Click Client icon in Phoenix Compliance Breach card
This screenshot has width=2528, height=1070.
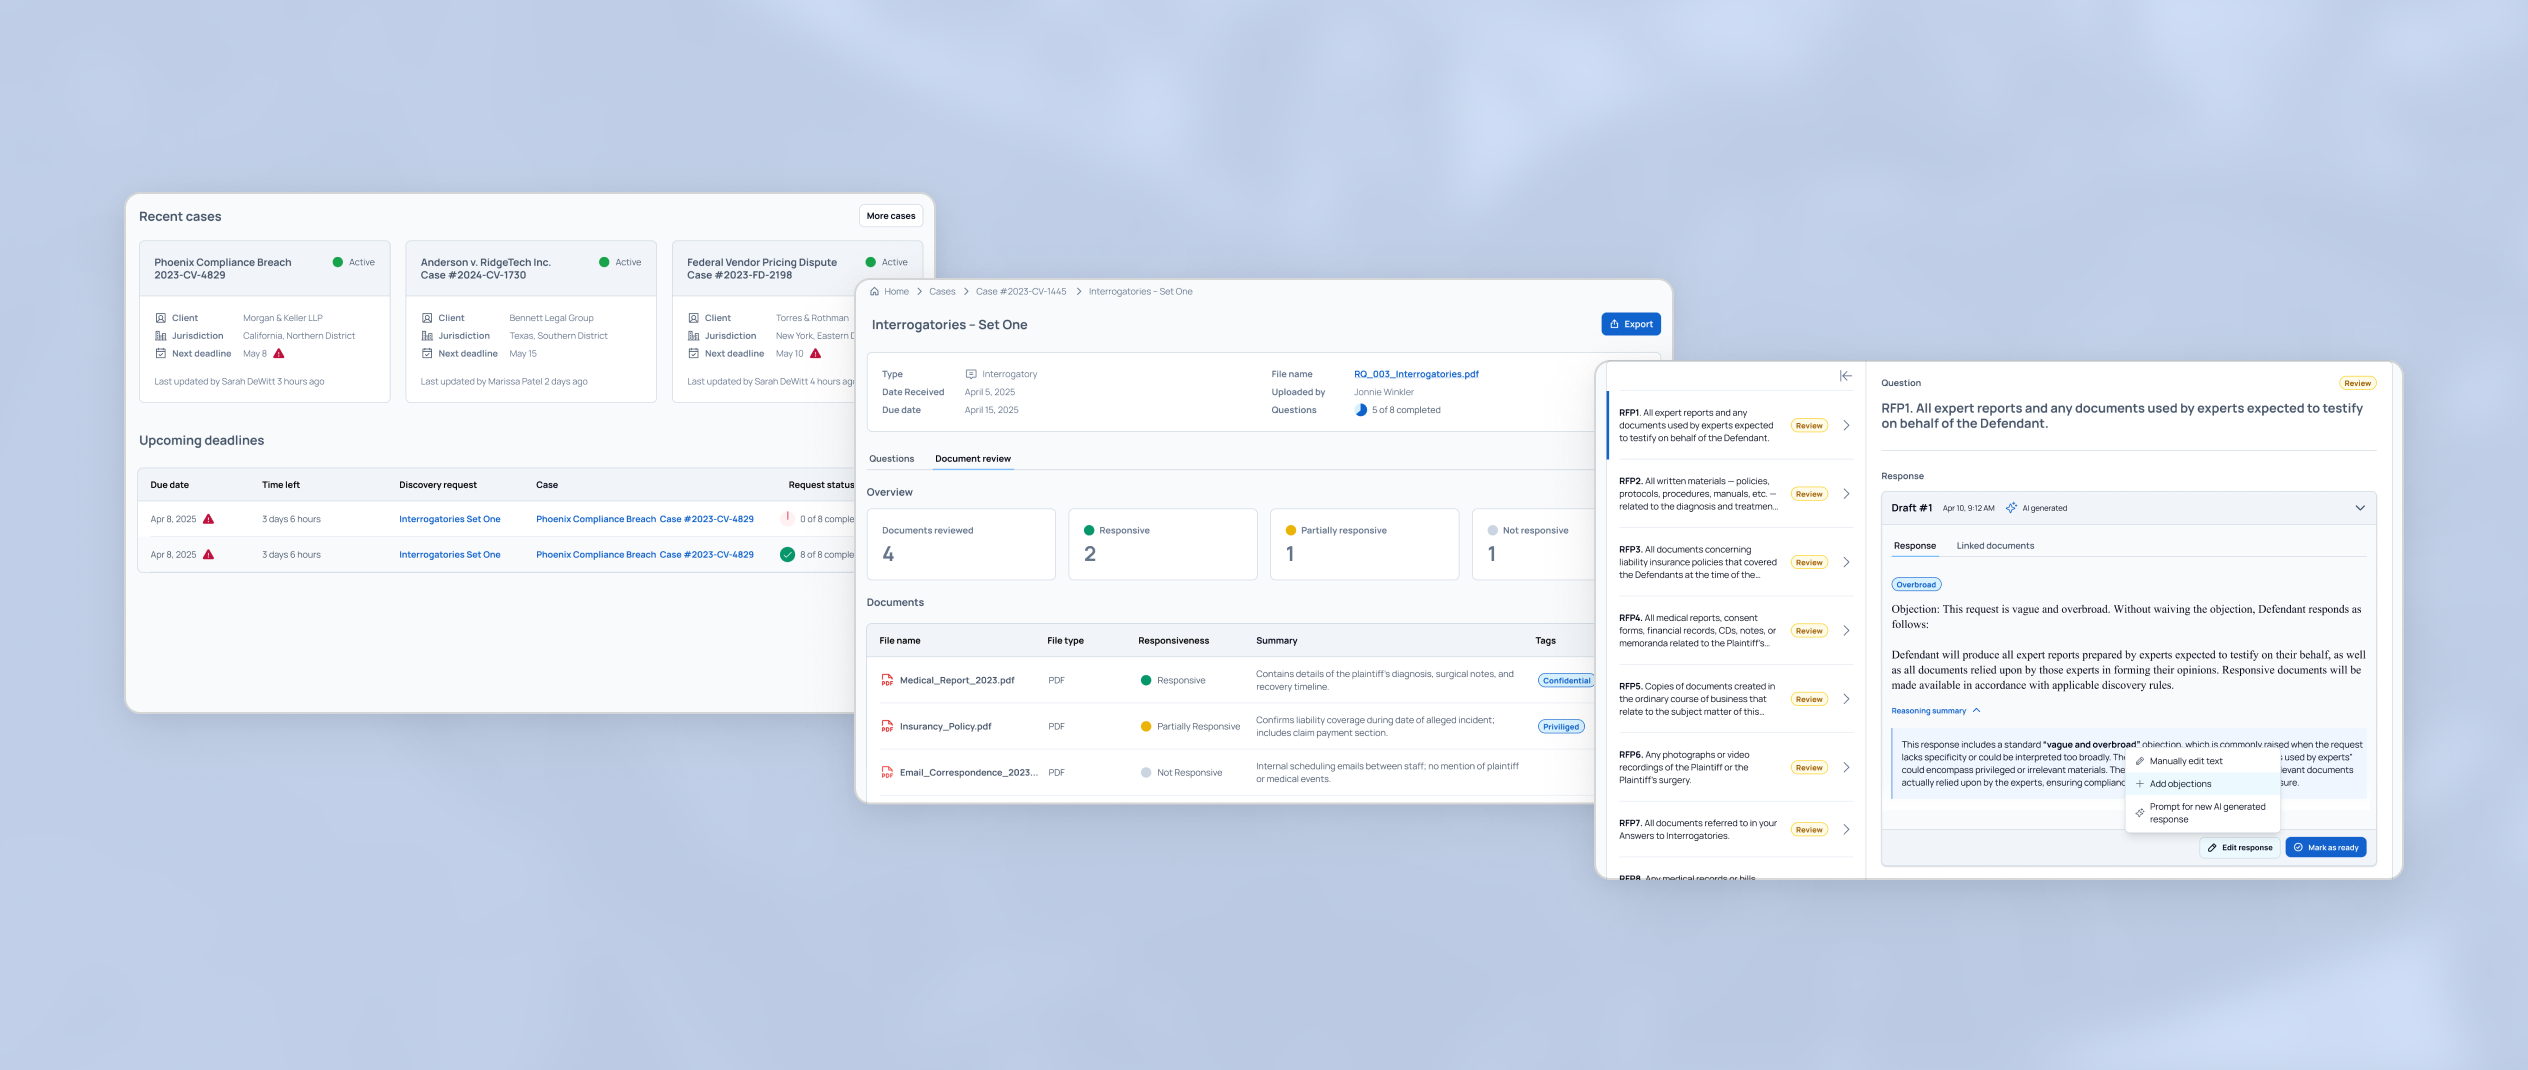click(x=160, y=318)
